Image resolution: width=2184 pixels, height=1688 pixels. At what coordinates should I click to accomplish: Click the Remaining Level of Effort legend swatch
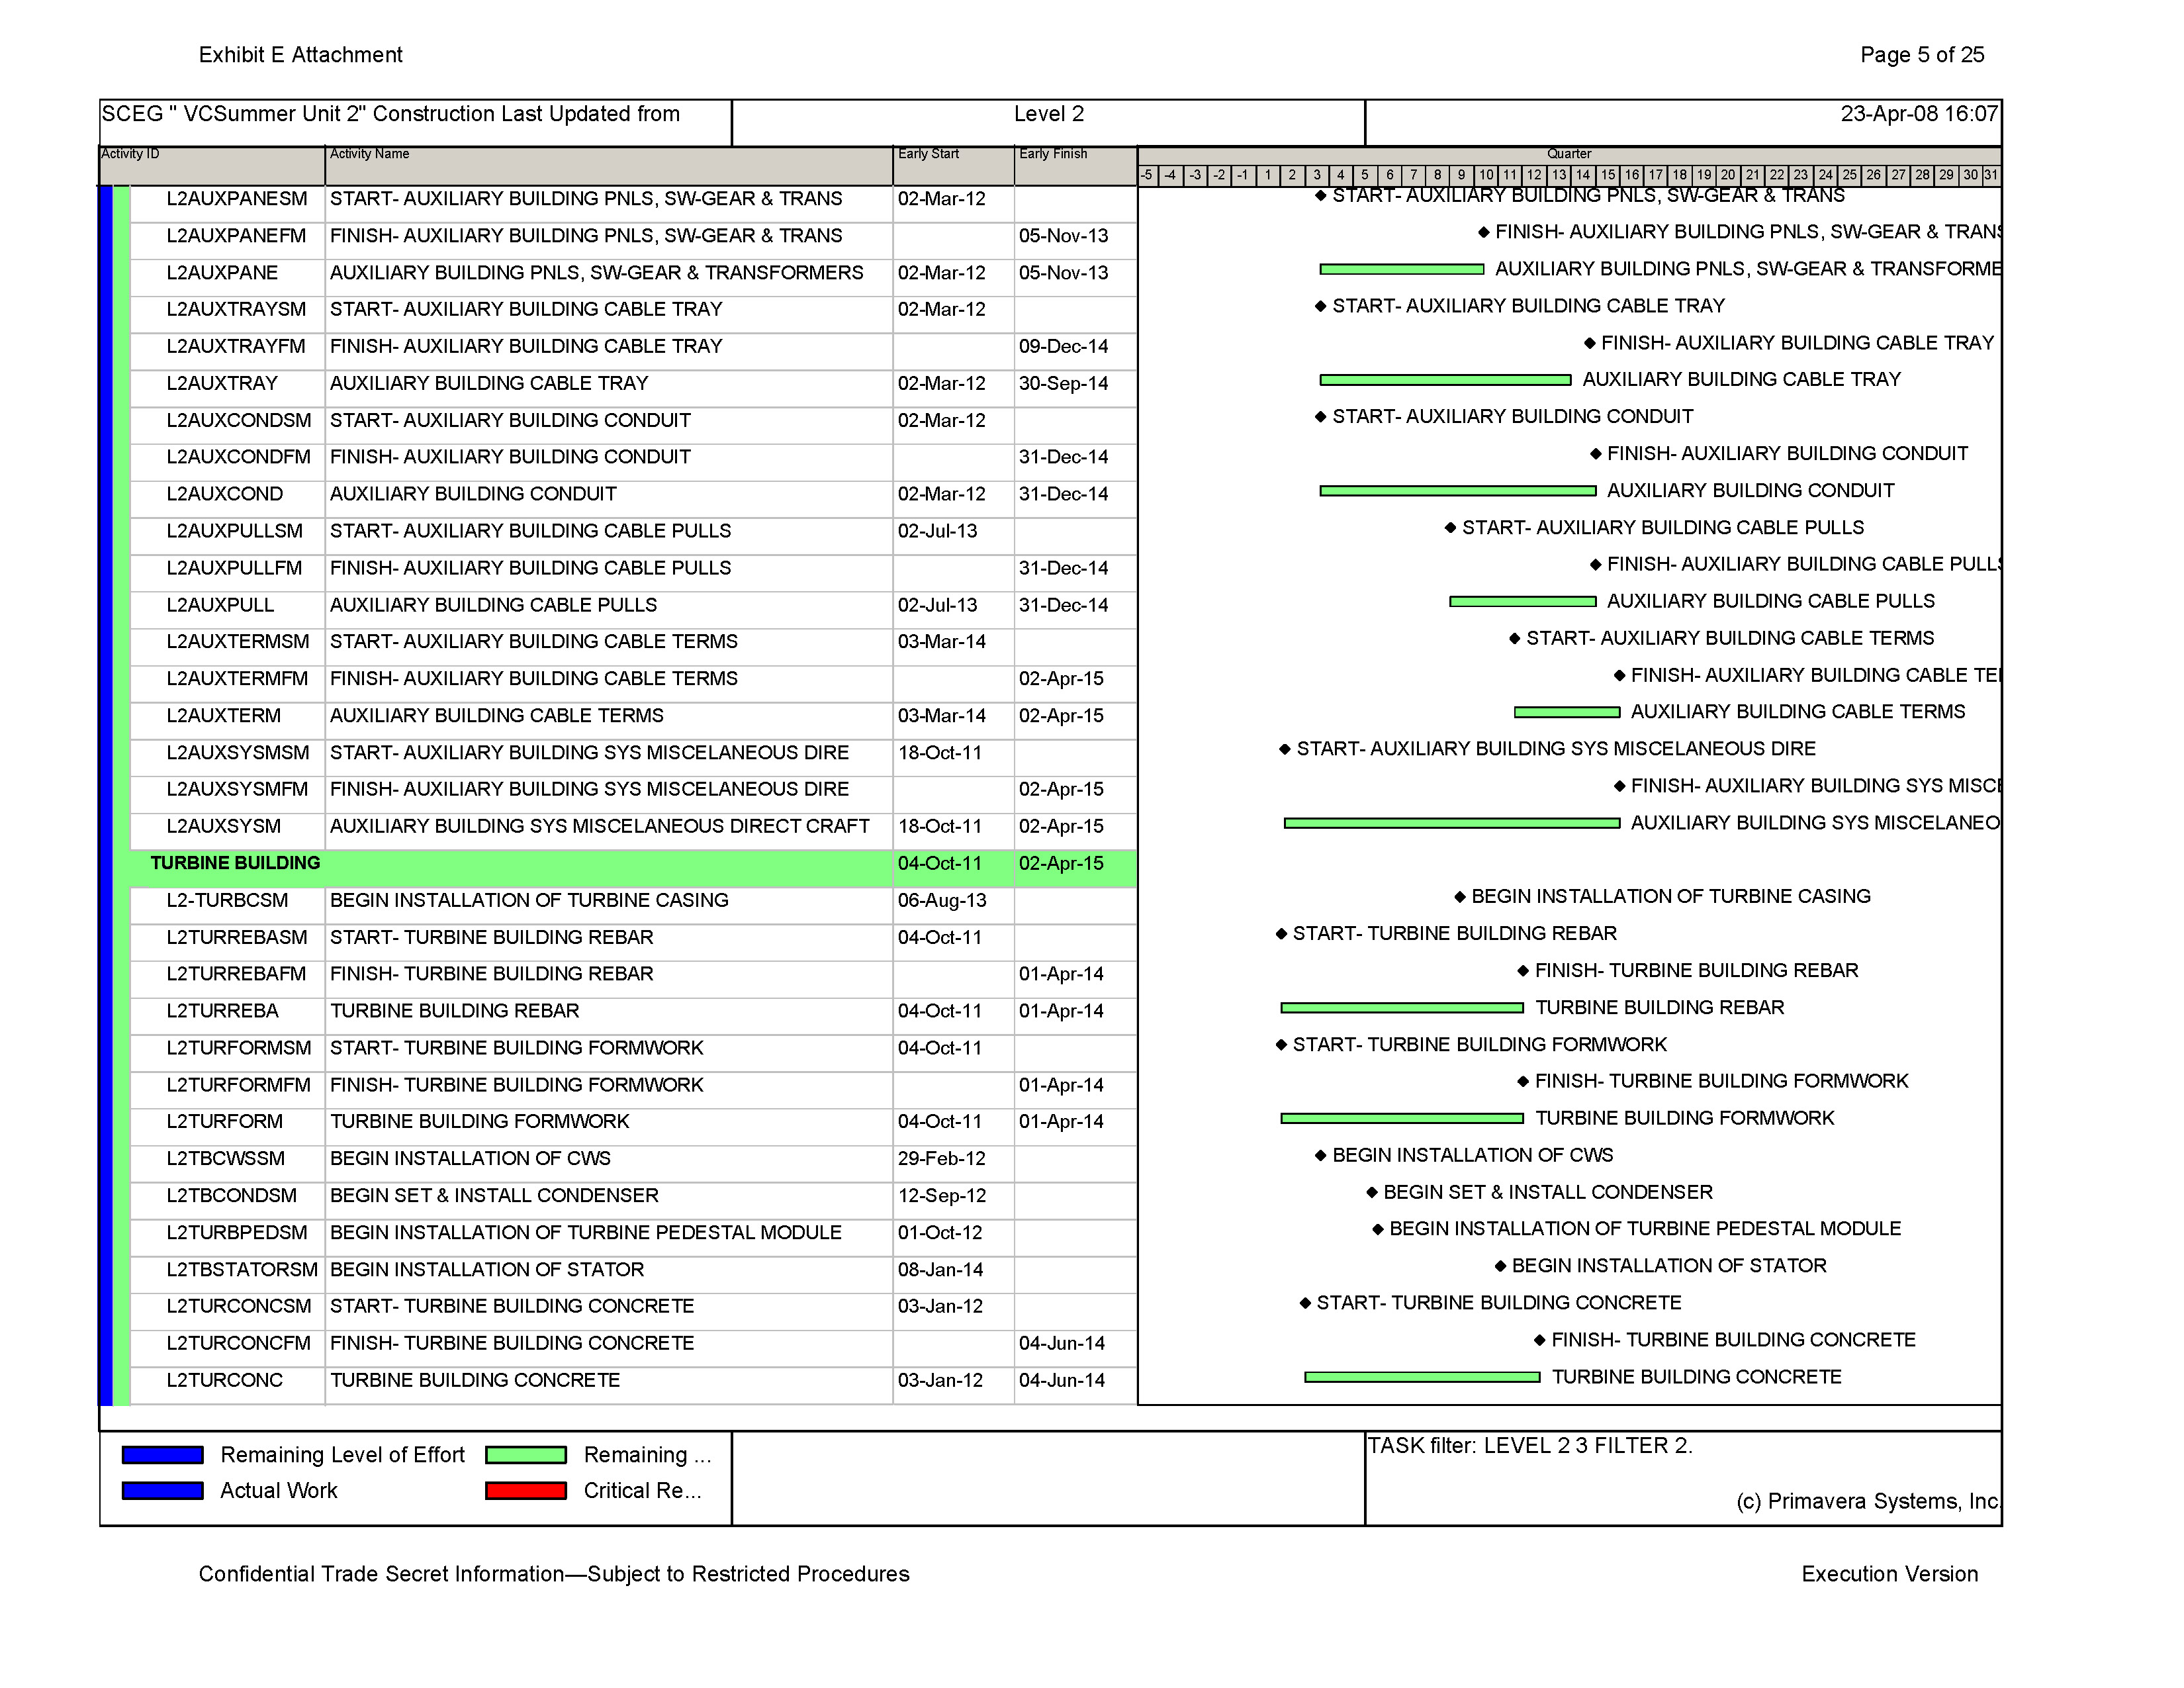[x=162, y=1455]
